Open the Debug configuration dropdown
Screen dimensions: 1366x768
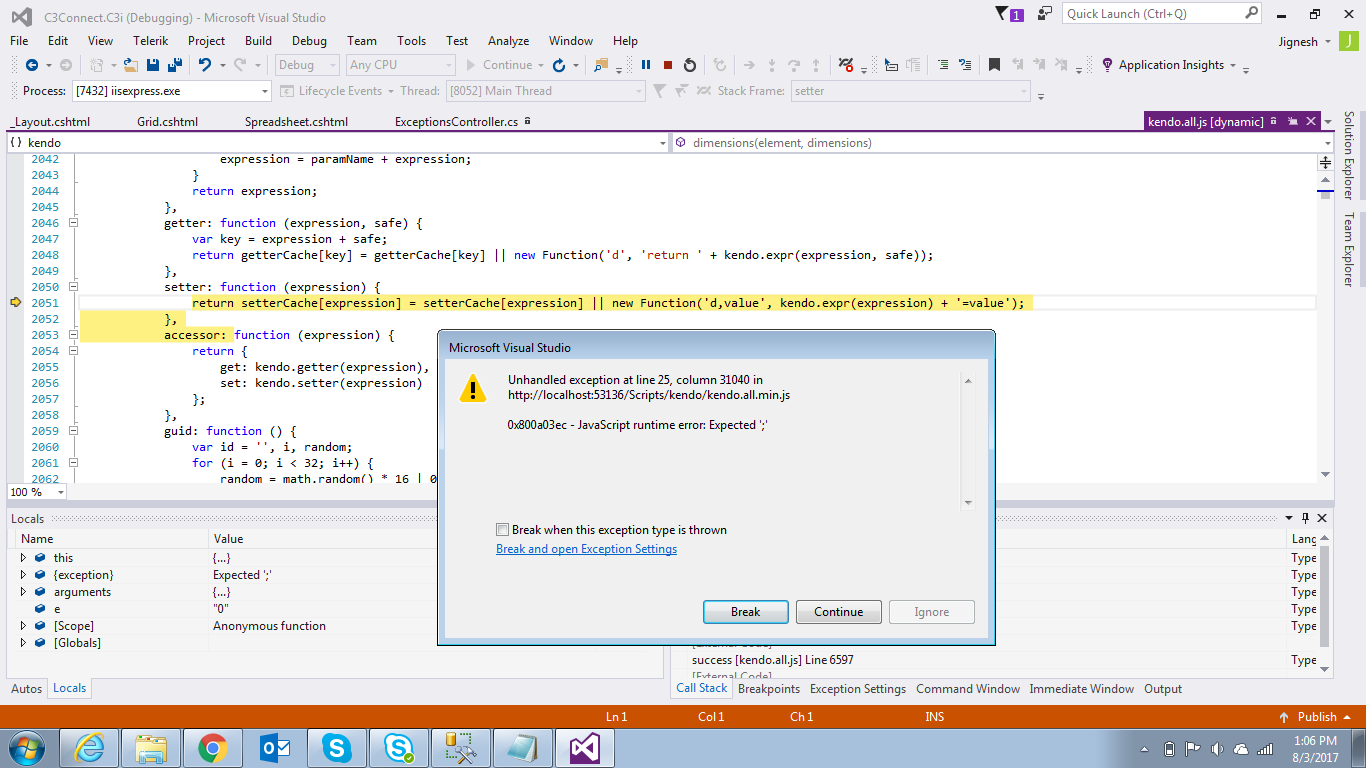306,65
